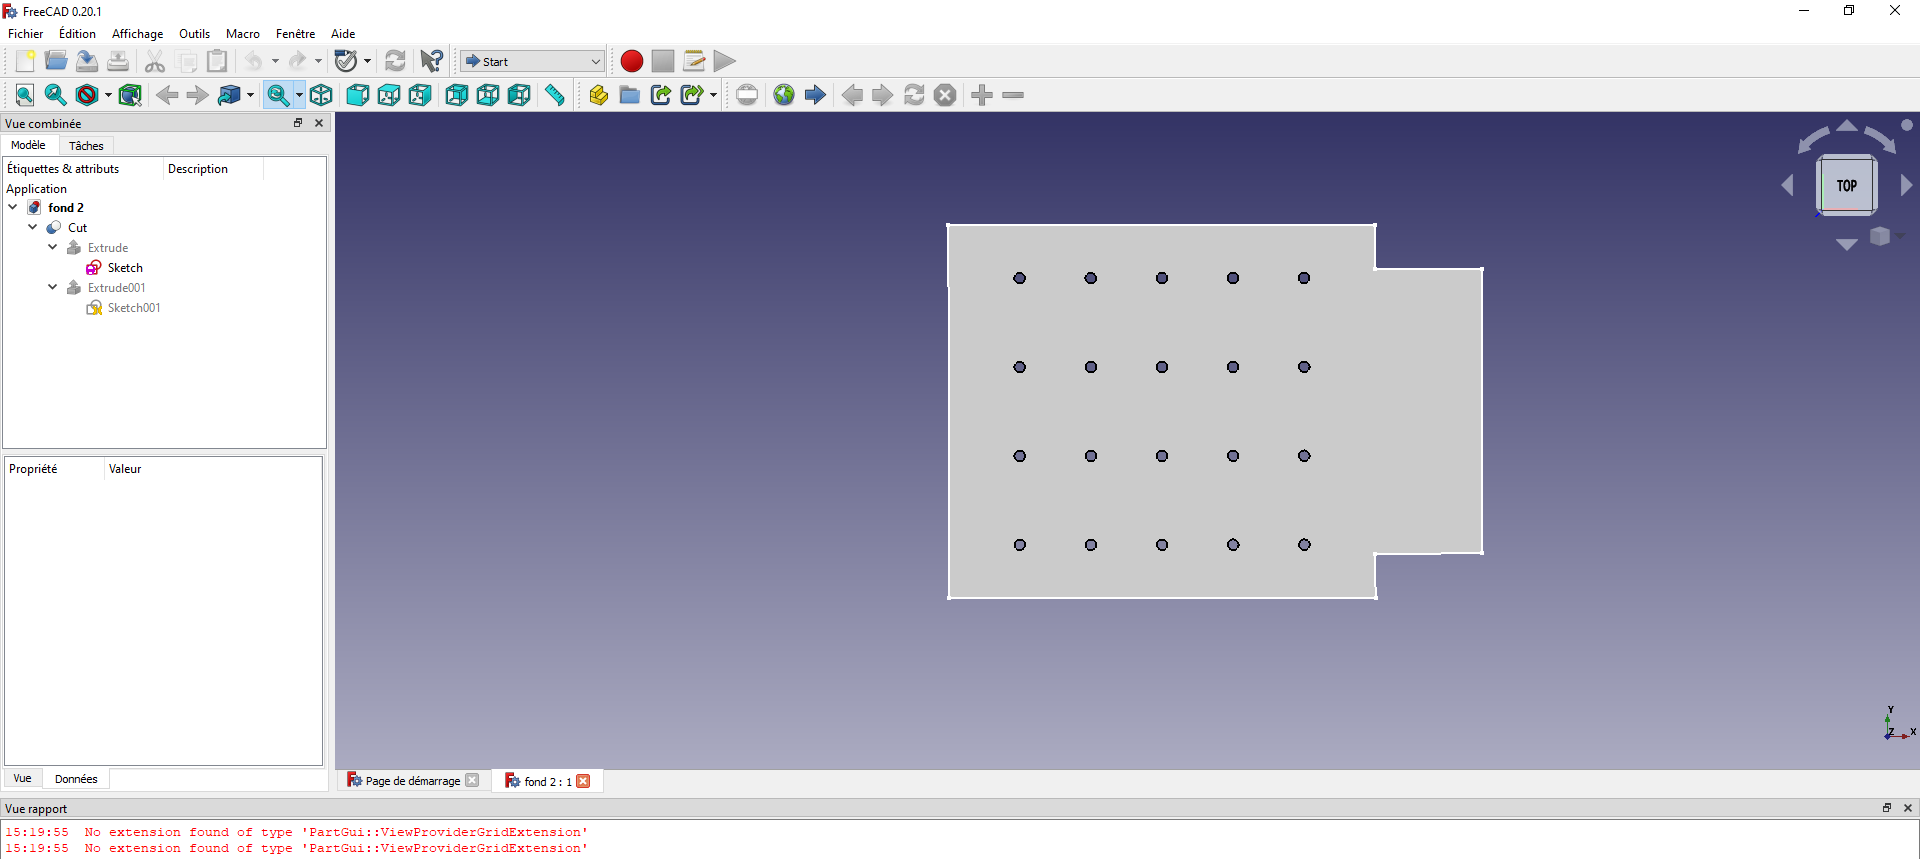Switch to isometric view
The height and width of the screenshot is (859, 1920).
pyautogui.click(x=321, y=95)
